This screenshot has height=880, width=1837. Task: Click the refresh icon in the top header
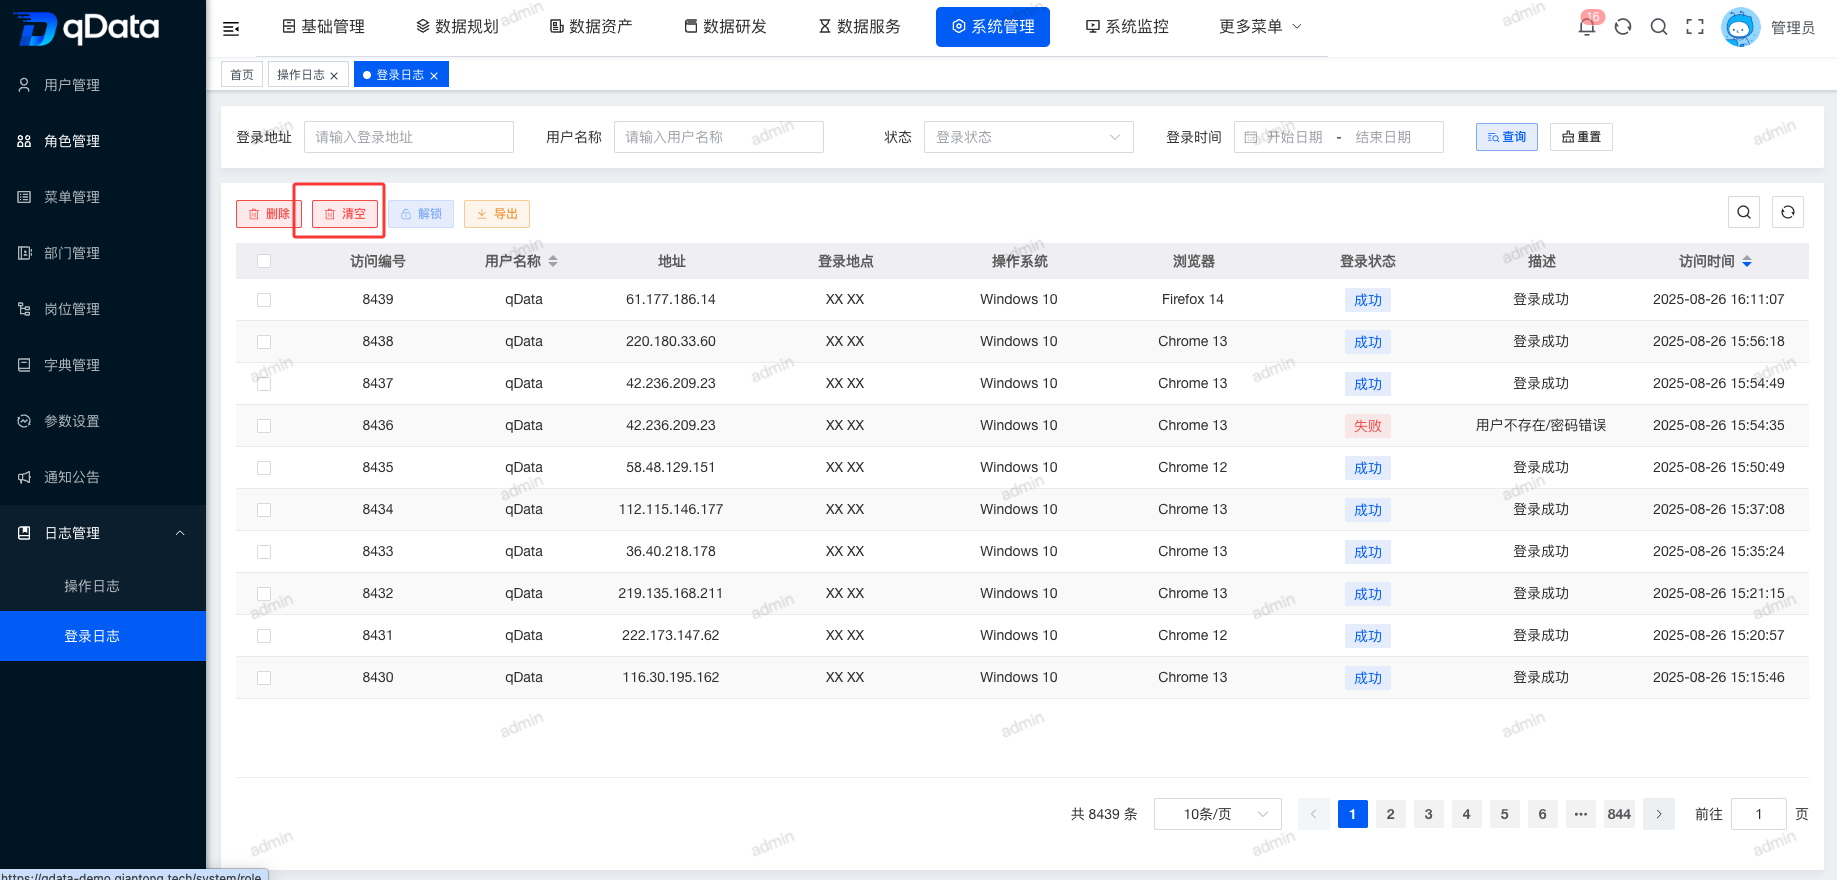point(1623,27)
